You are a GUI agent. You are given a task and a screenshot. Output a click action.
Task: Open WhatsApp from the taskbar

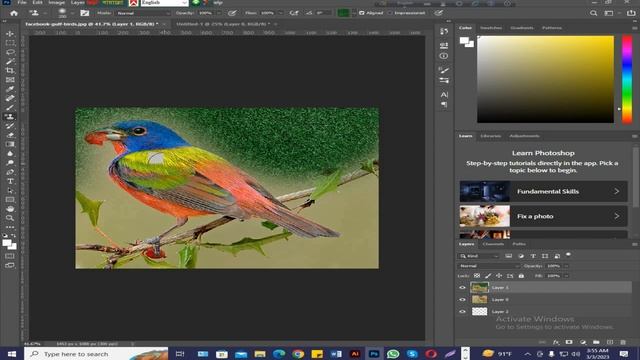393,354
